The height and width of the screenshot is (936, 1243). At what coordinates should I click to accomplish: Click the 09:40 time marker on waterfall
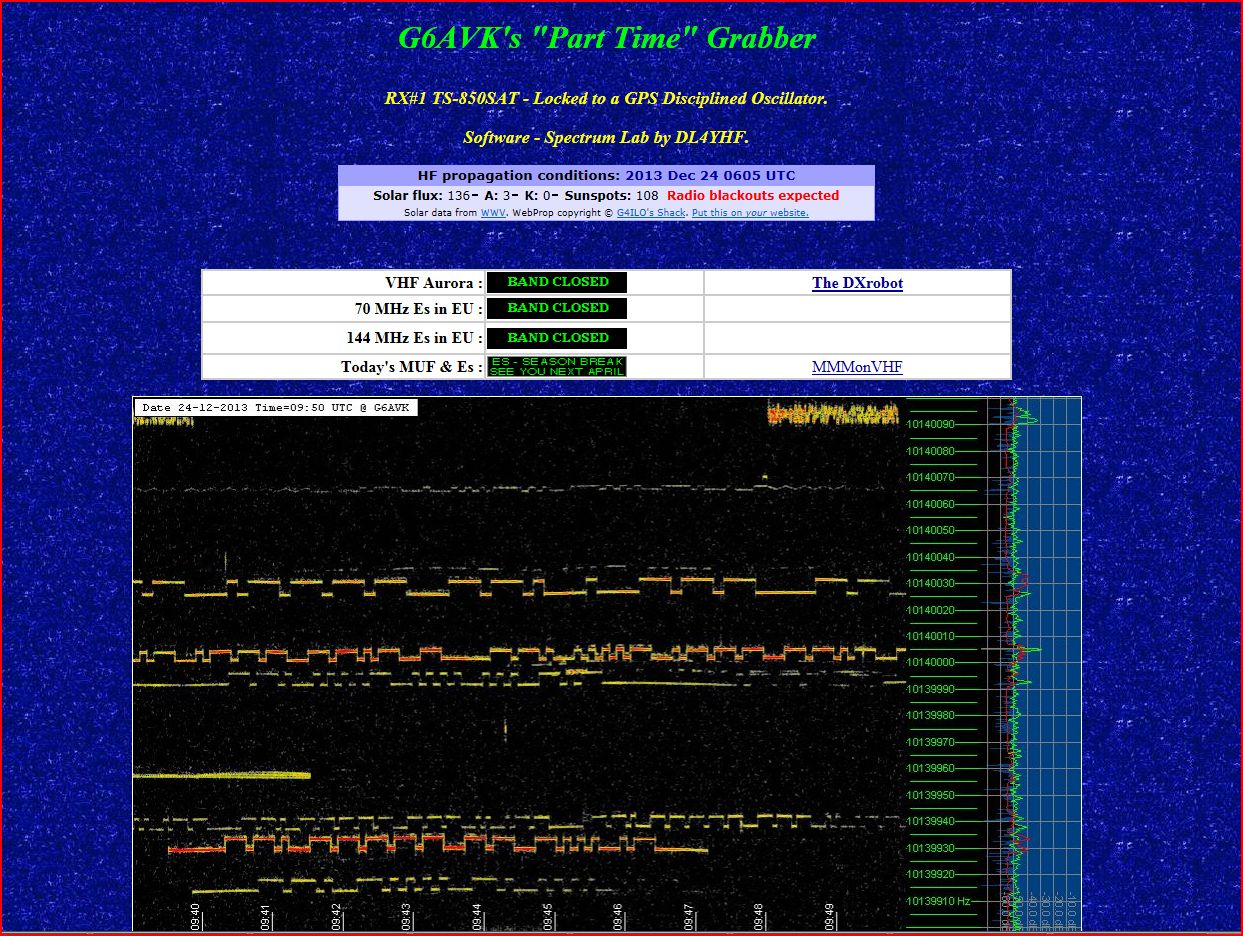195,916
